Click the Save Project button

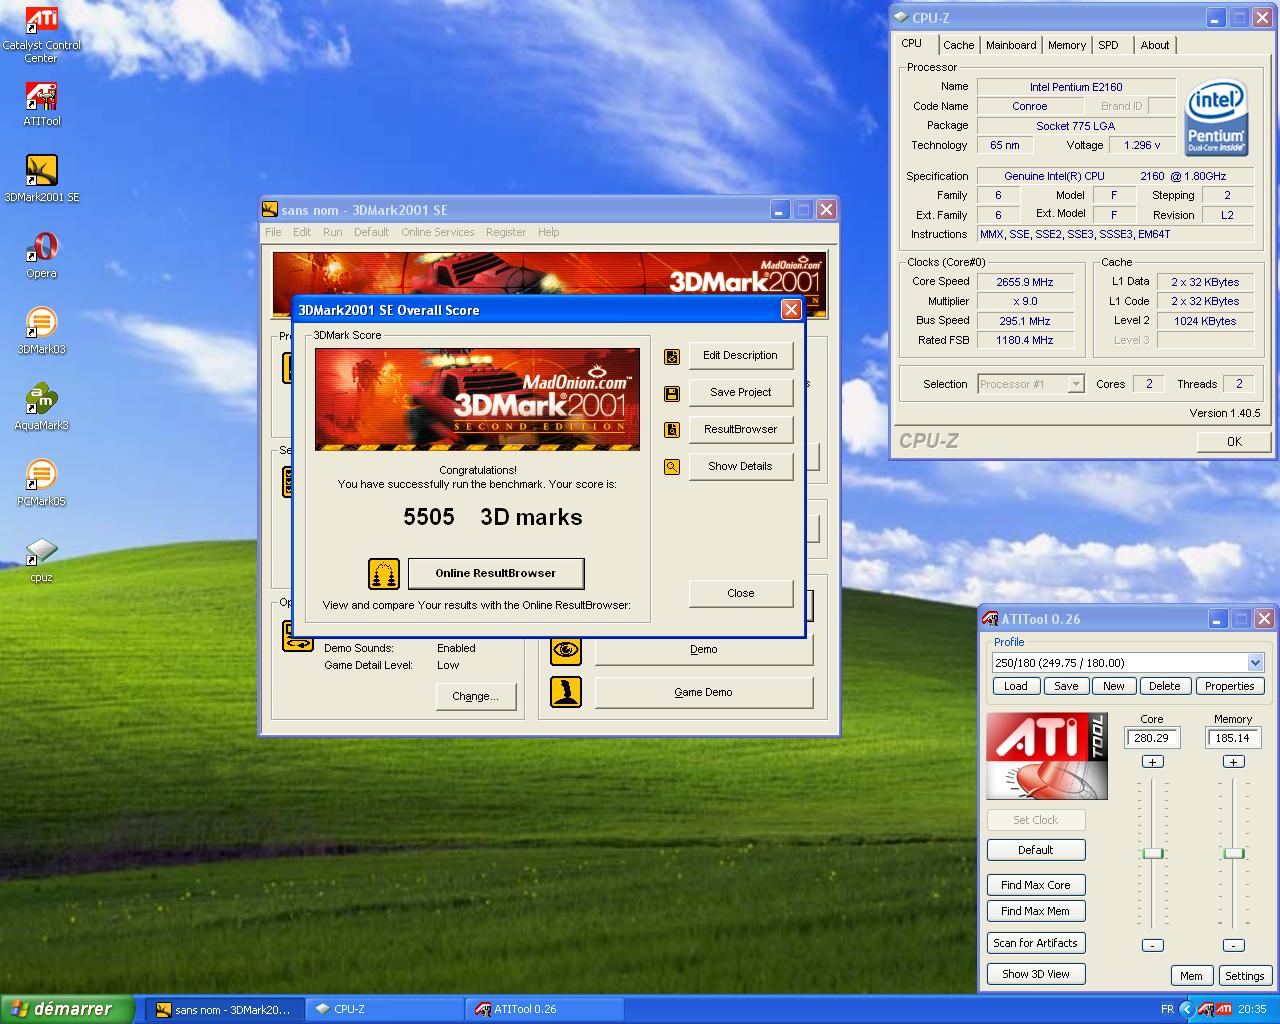740,393
